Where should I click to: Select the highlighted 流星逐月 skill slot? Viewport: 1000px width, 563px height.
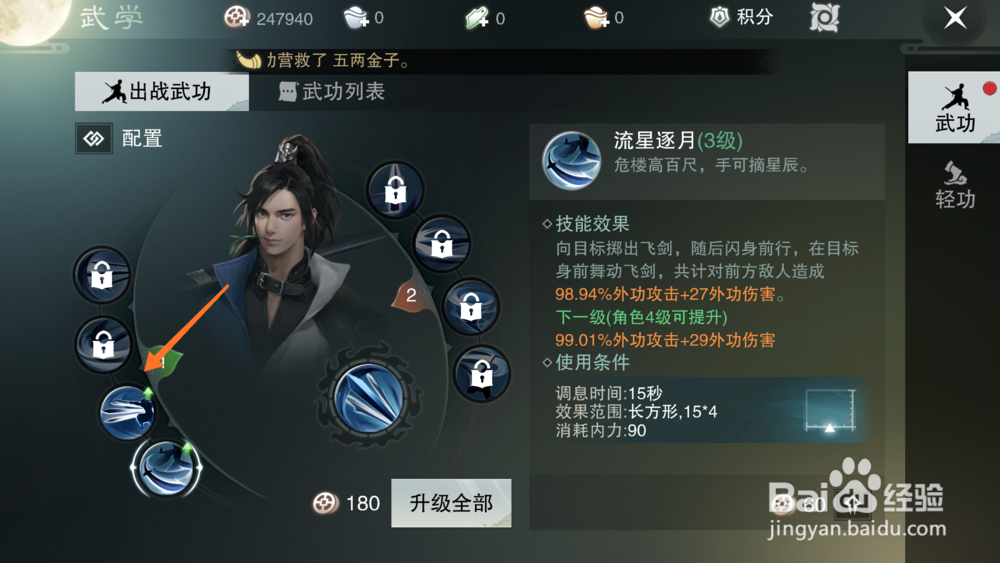coord(166,469)
